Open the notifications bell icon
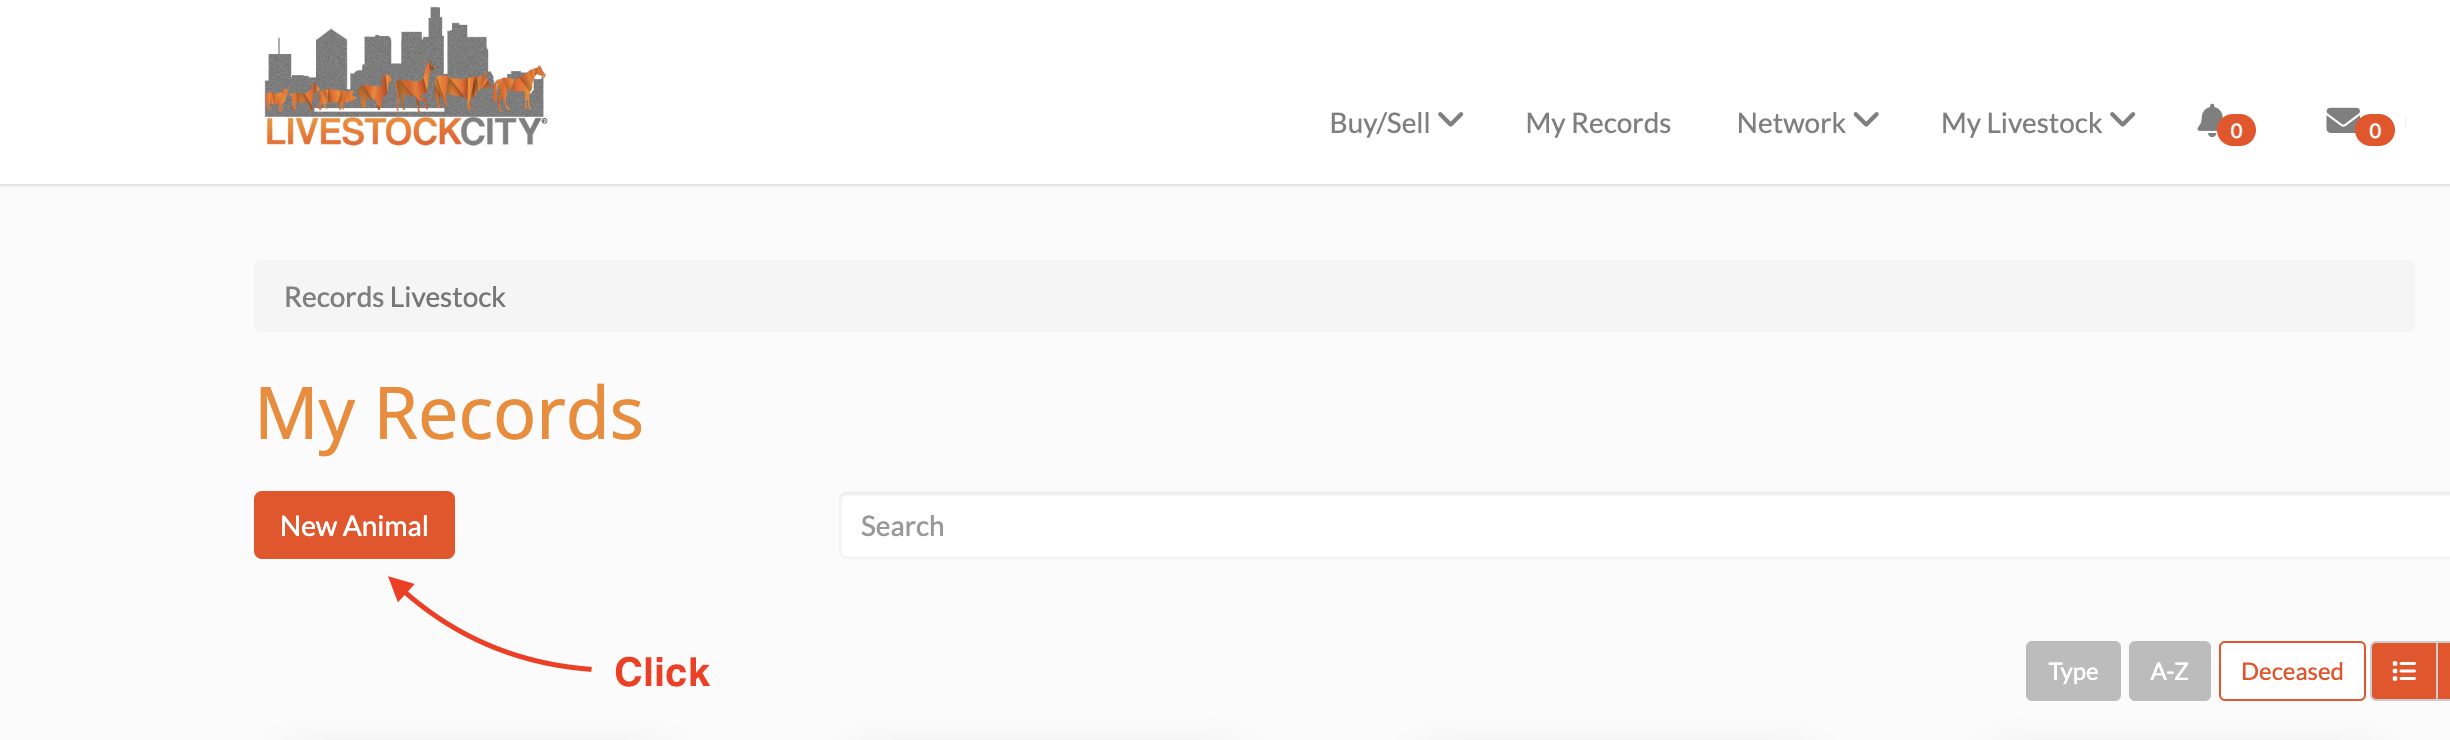The height and width of the screenshot is (740, 2450). (2210, 121)
